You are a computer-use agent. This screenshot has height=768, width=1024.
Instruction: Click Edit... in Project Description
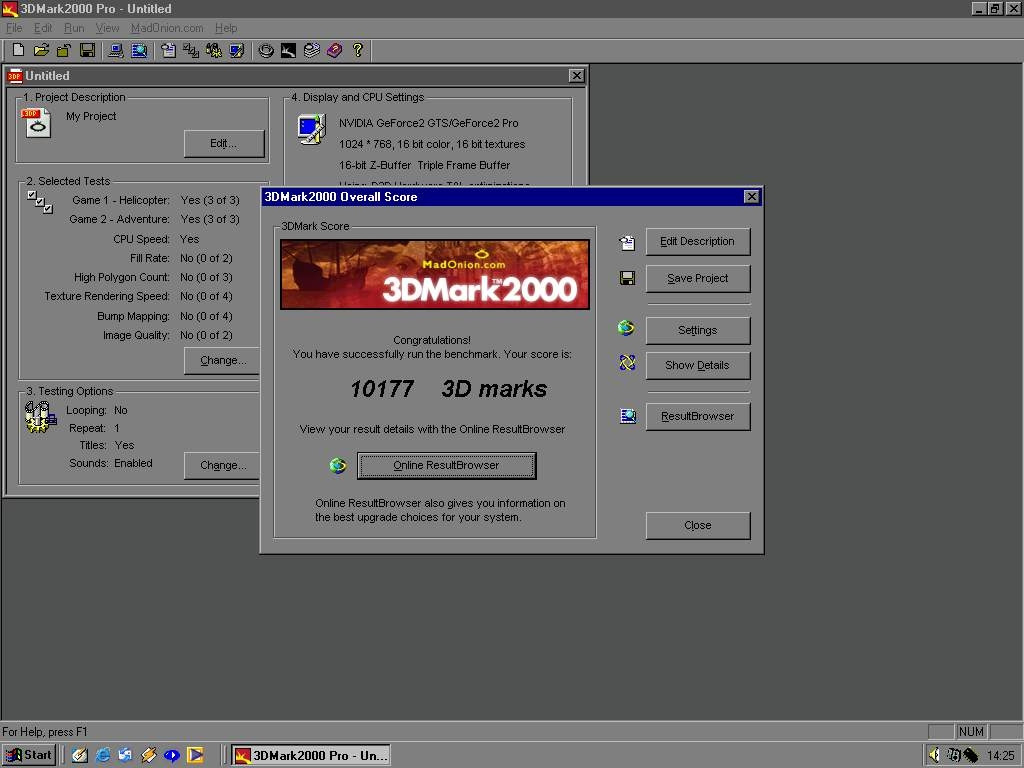pyautogui.click(x=224, y=144)
